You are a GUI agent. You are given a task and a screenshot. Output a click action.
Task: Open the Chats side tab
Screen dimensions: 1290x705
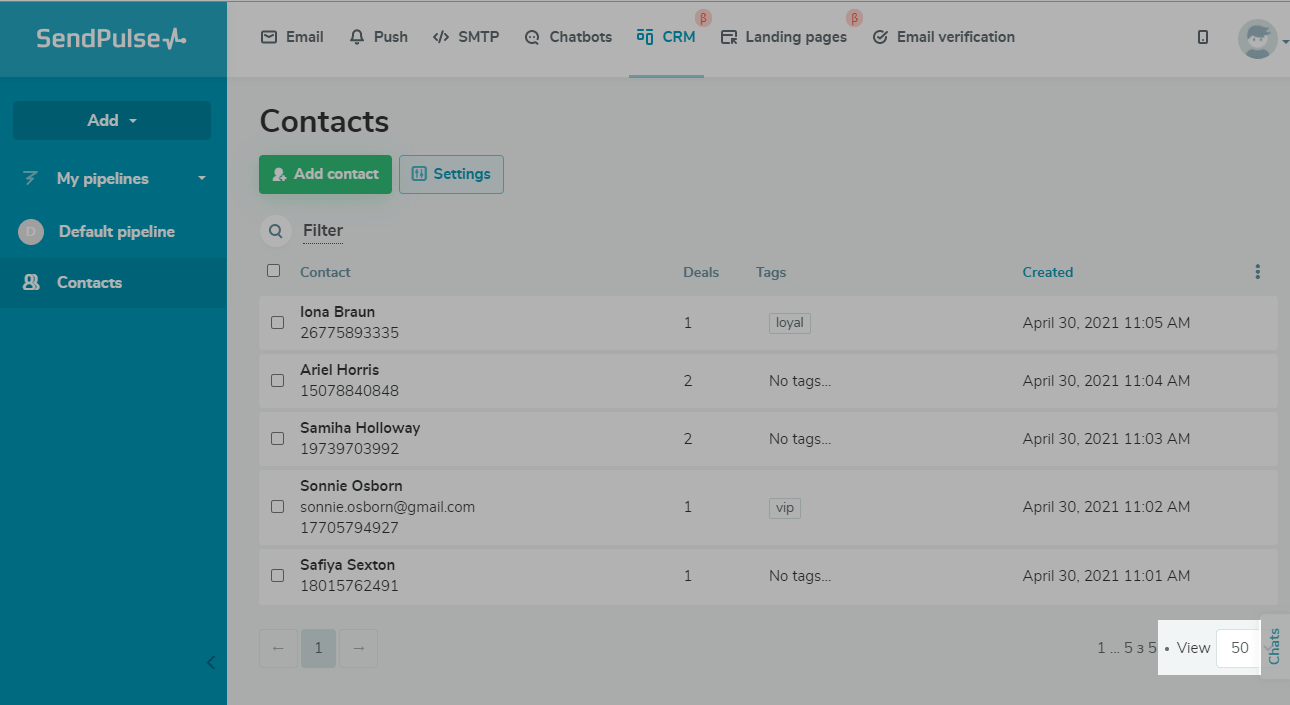[1274, 646]
